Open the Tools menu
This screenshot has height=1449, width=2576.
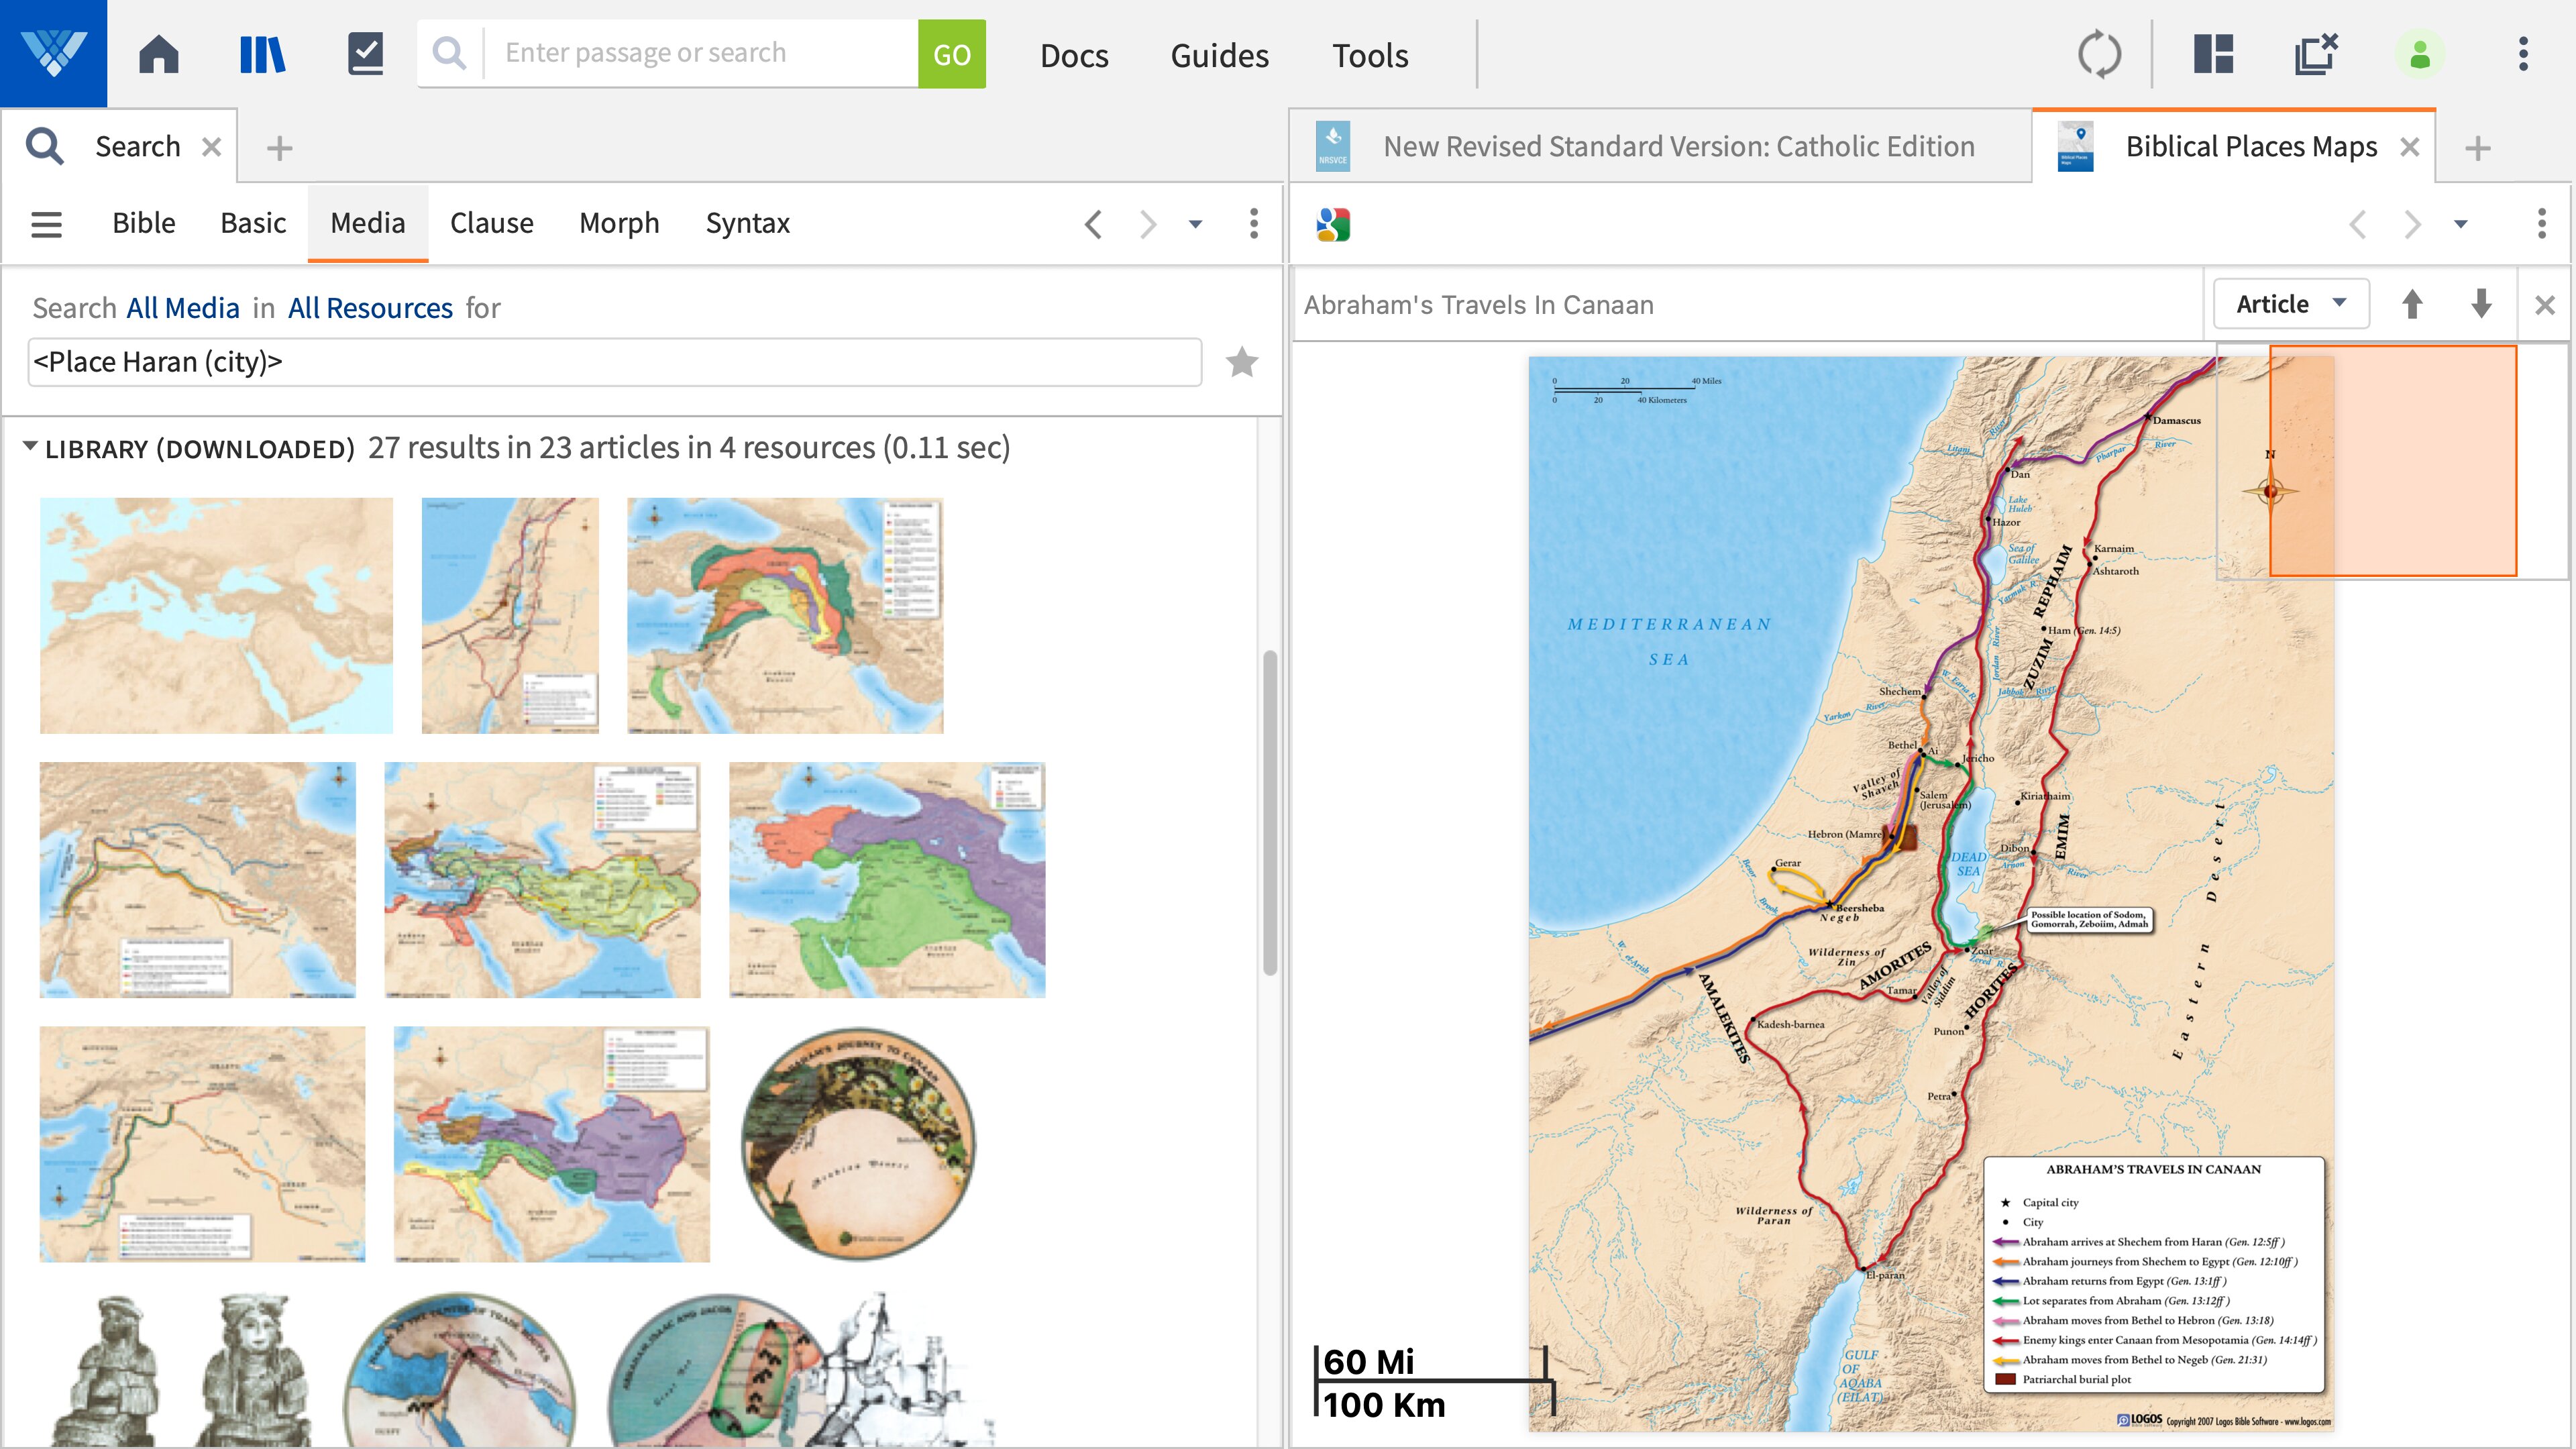(x=1370, y=55)
